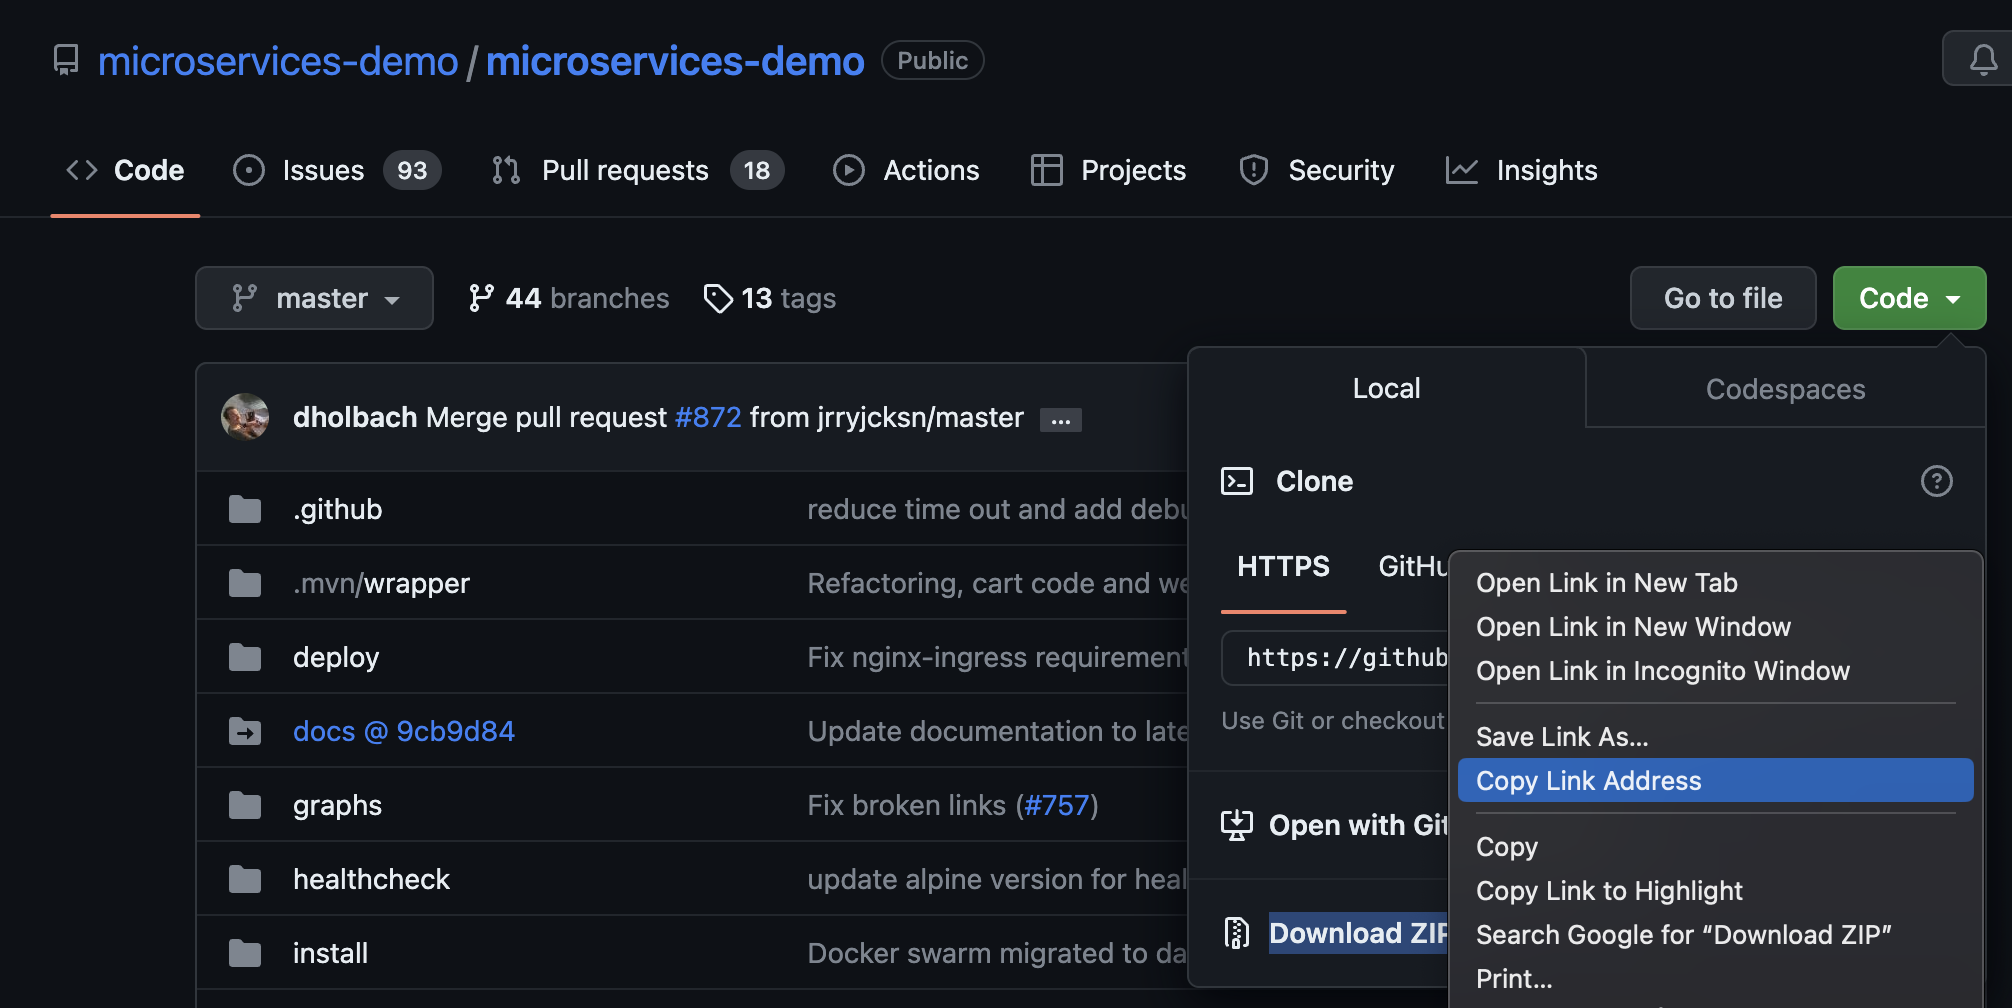Toggle the green Code dropdown button
This screenshot has width=2012, height=1008.
pos(1909,298)
